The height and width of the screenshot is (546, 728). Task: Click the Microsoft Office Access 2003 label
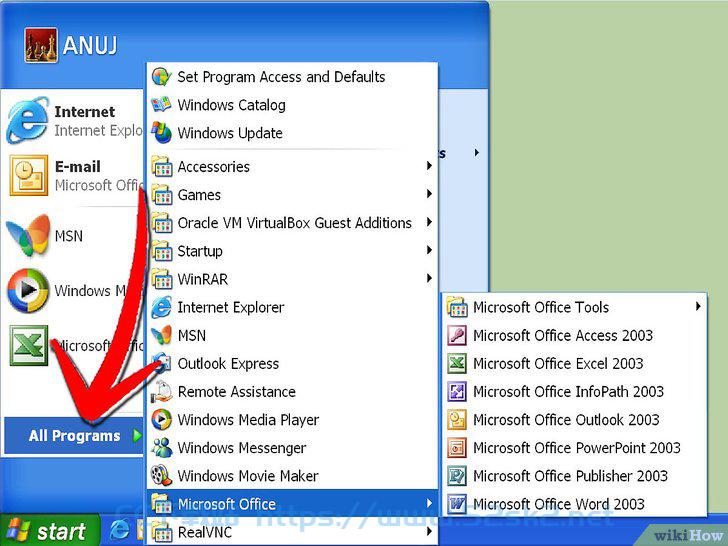click(563, 335)
